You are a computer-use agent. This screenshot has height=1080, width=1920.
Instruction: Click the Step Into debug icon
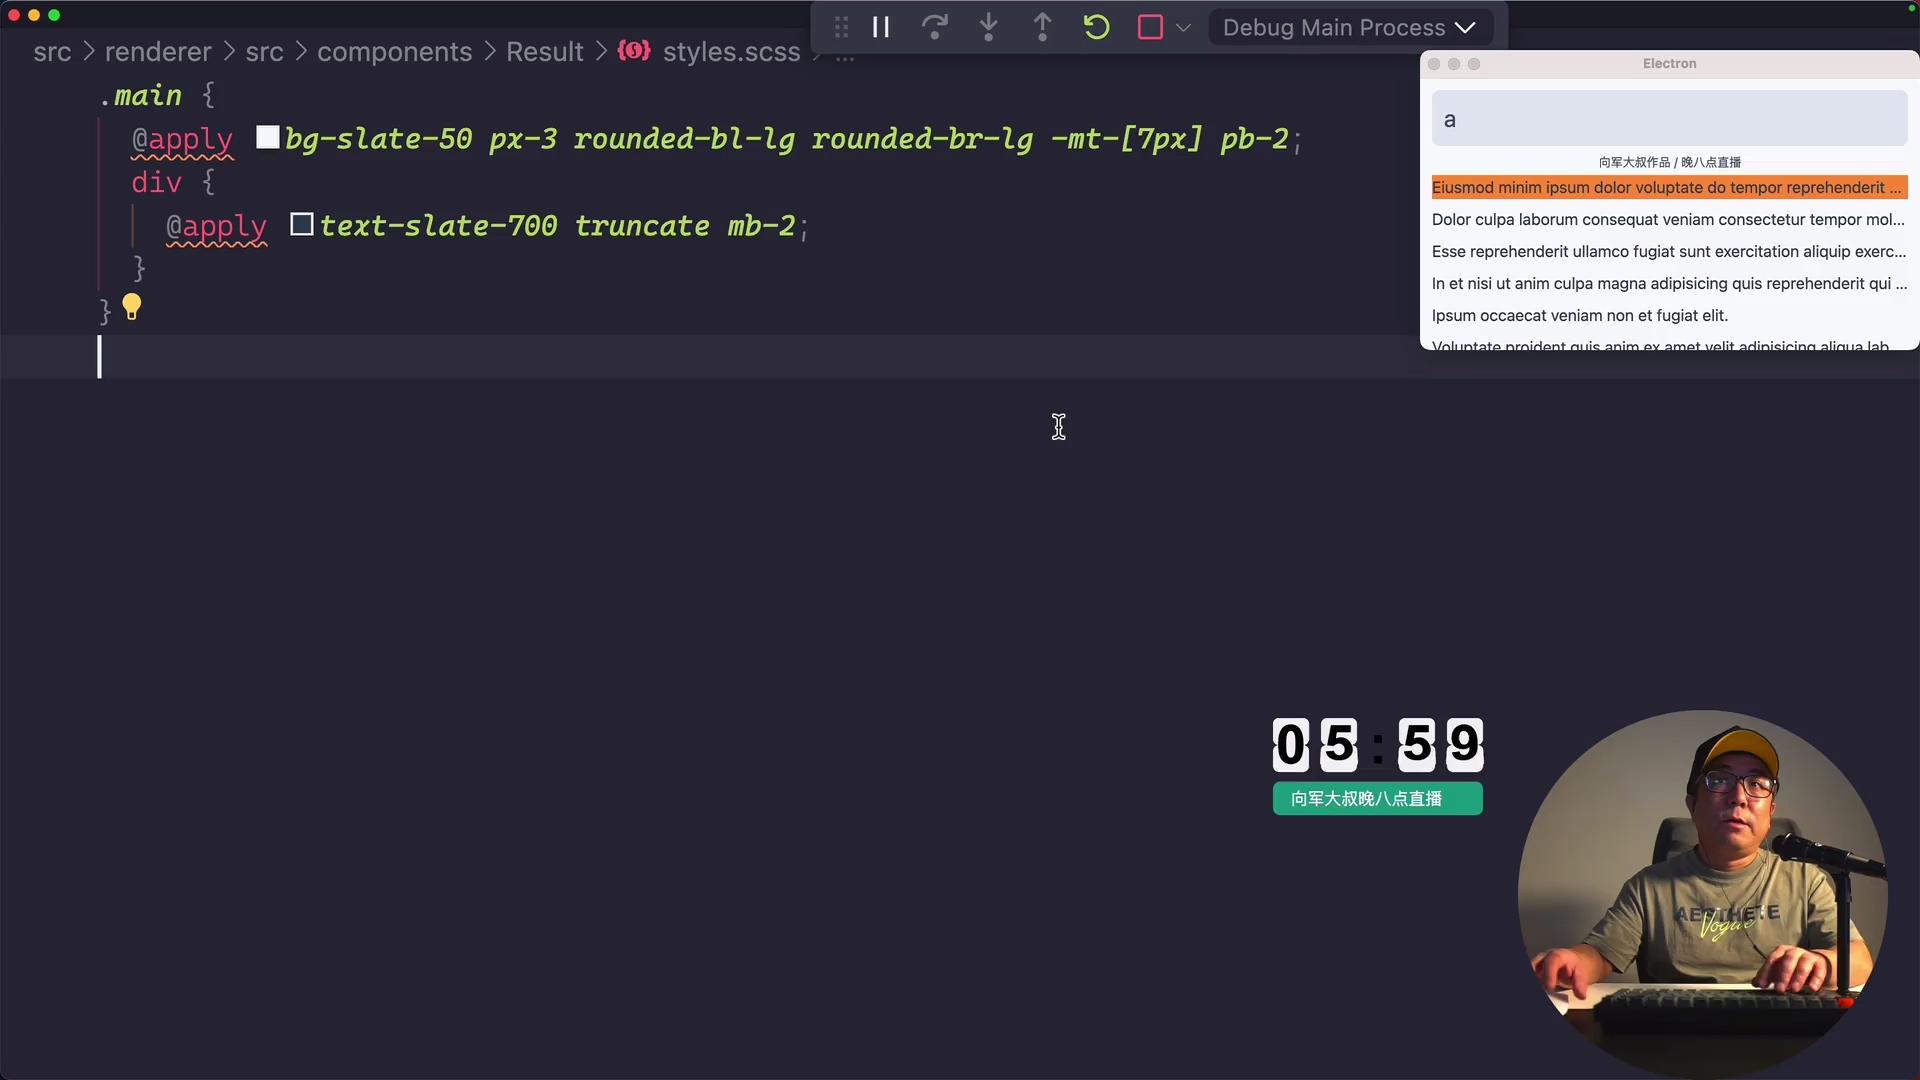(988, 27)
